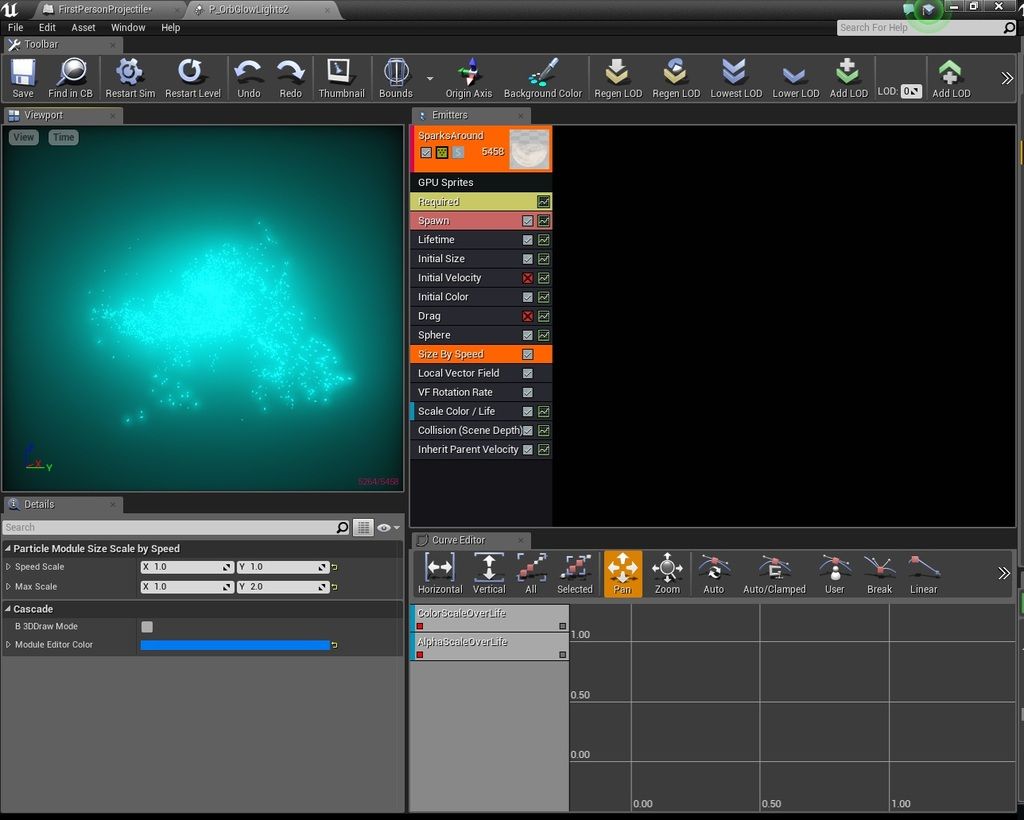Expand the Max Scale property
The image size is (1024, 820).
point(9,587)
